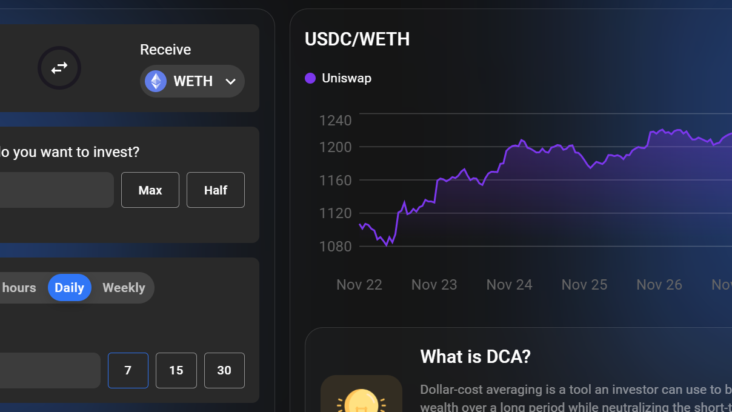Click the Uniswap legend label
The image size is (732, 412).
(346, 78)
